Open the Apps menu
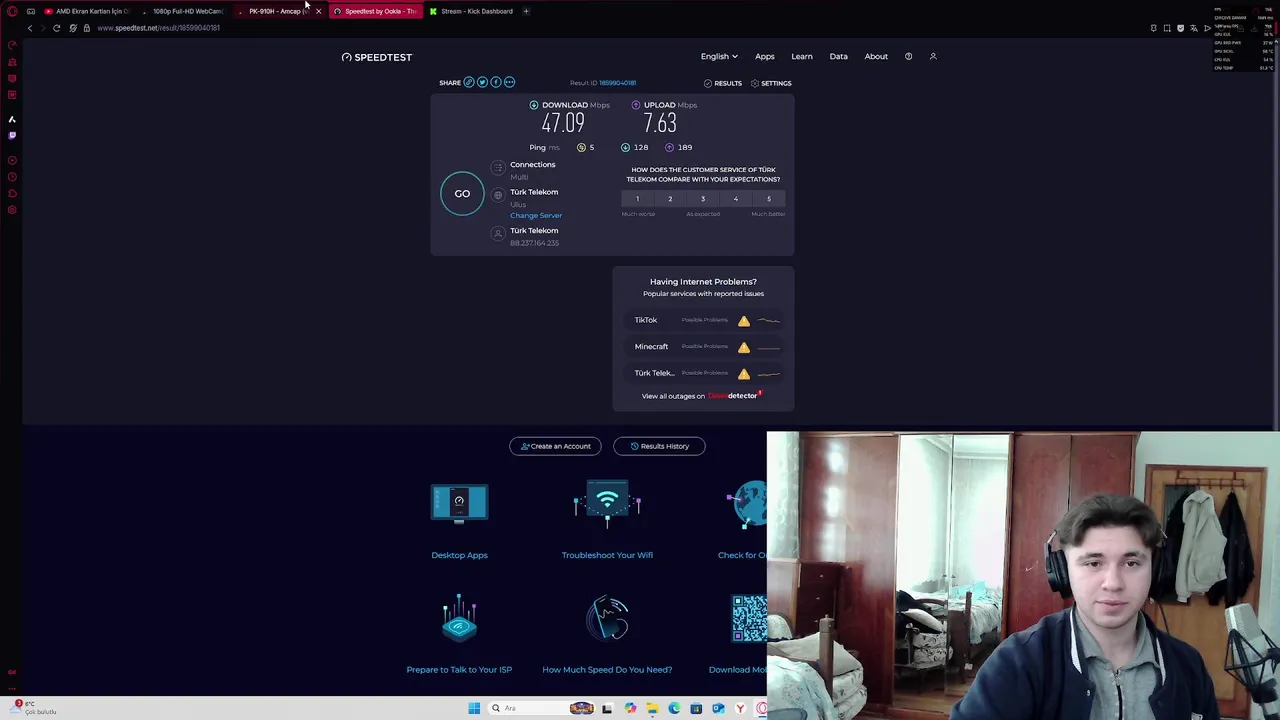This screenshot has width=1280, height=720. click(765, 57)
